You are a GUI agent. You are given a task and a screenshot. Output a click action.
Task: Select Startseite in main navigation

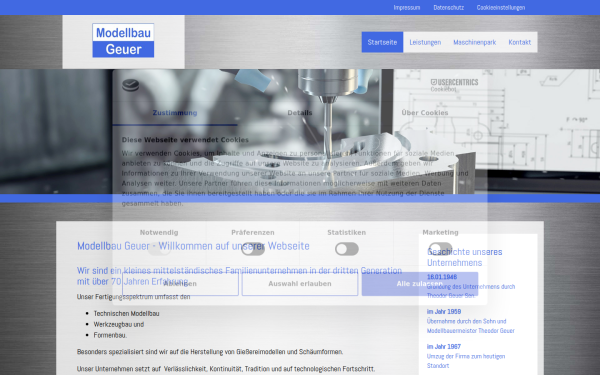click(382, 42)
